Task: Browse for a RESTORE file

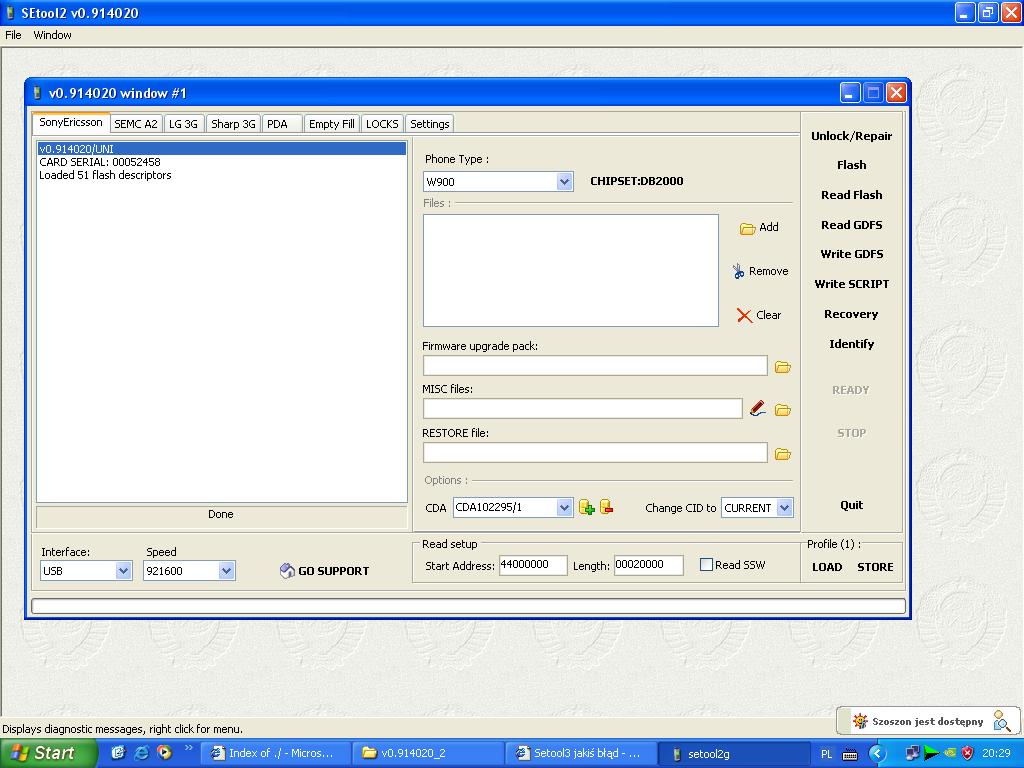Action: click(x=783, y=452)
